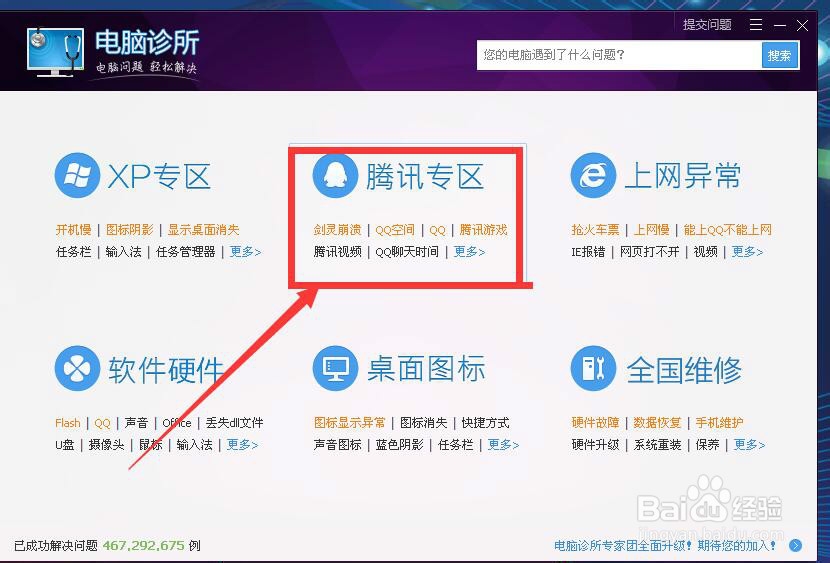Expand 更多> under 桌面图标

[503, 444]
